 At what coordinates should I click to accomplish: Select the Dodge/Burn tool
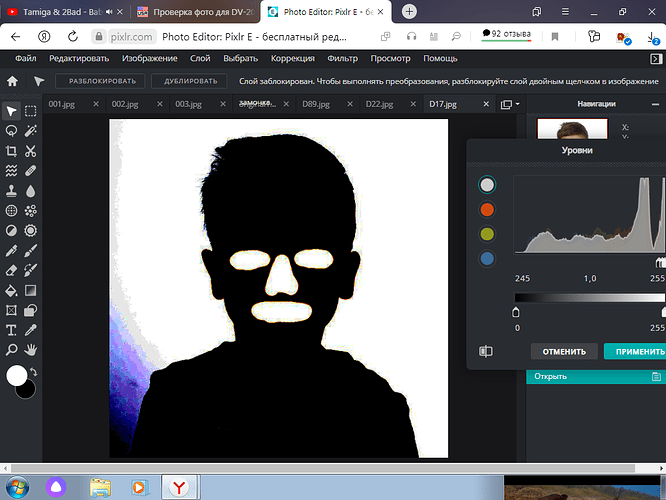[x=11, y=231]
